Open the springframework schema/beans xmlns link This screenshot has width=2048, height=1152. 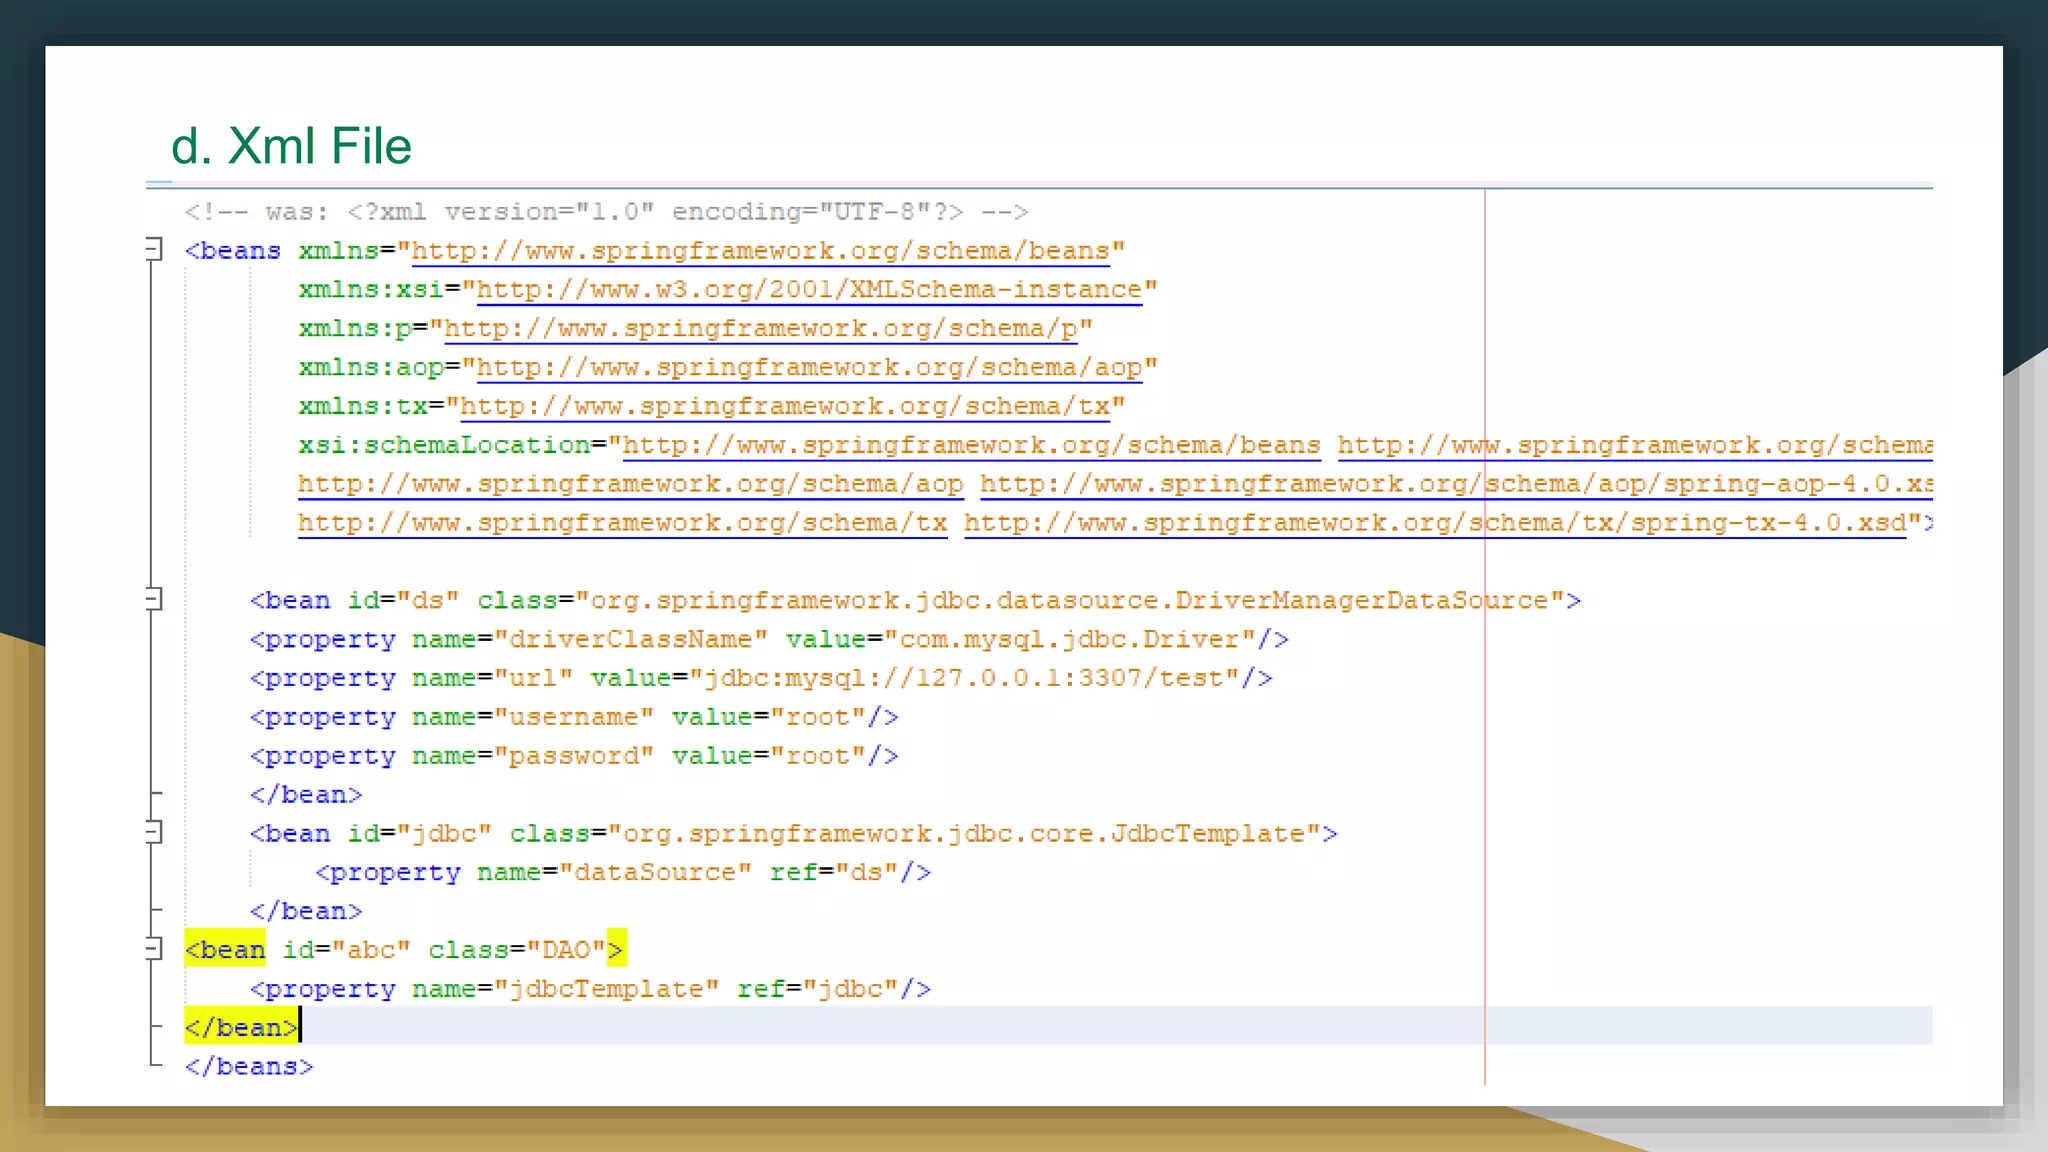(760, 251)
